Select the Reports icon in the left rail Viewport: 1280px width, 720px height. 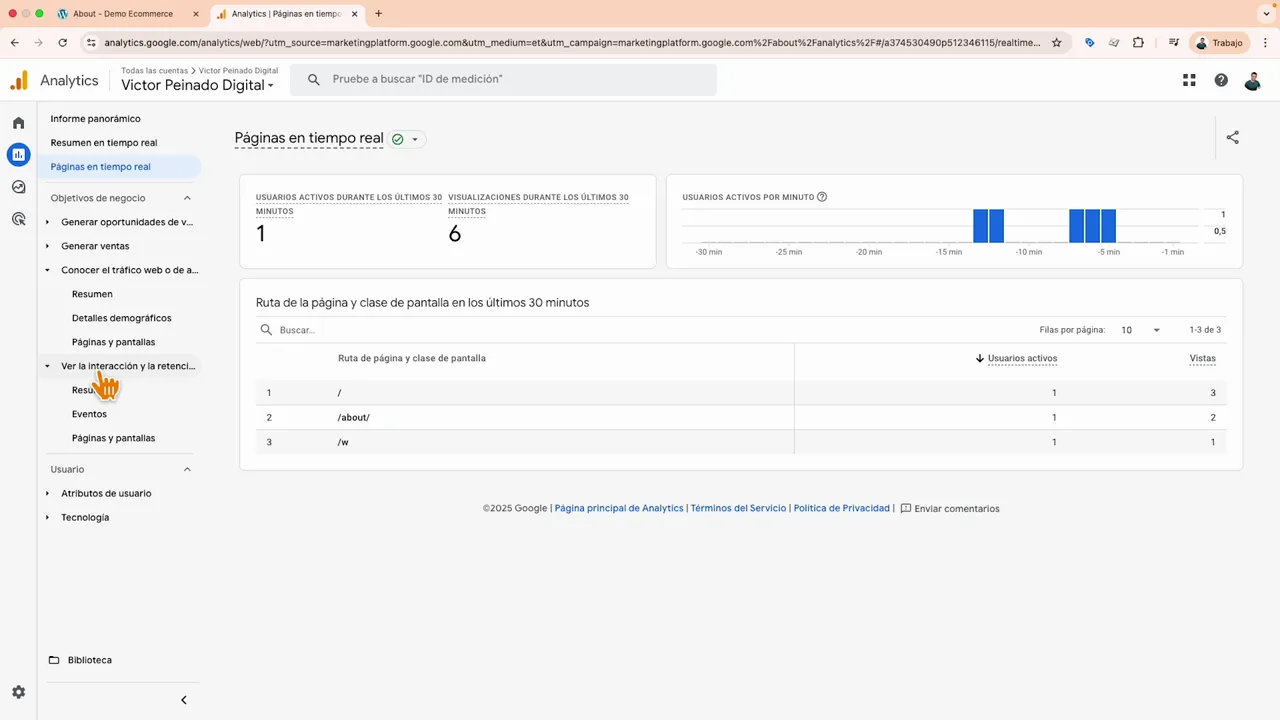(18, 154)
